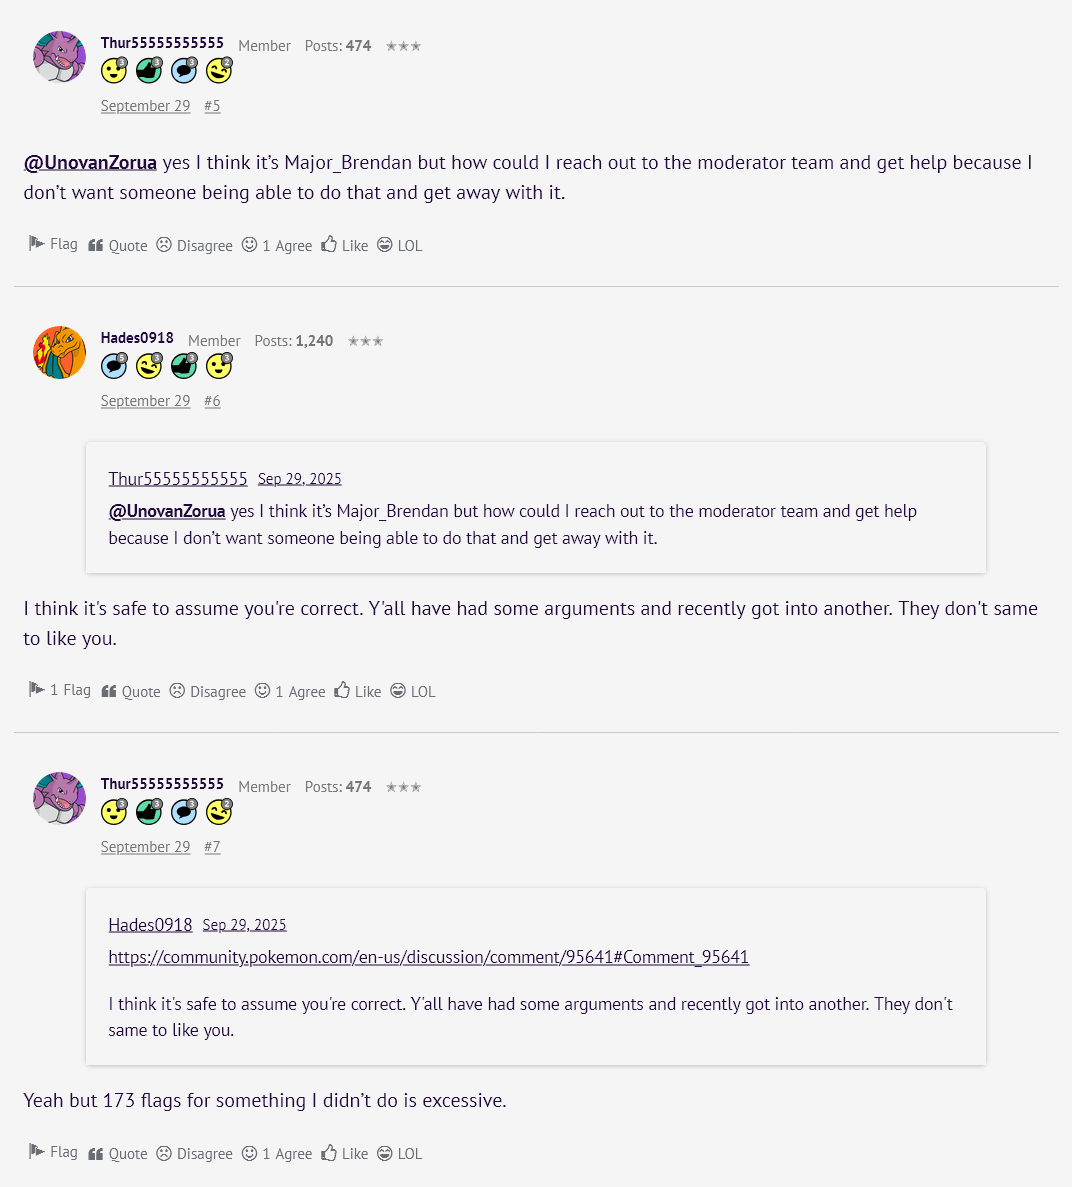The height and width of the screenshot is (1187, 1072).
Task: Disagree with the '173 flags' post
Action: (x=195, y=1153)
